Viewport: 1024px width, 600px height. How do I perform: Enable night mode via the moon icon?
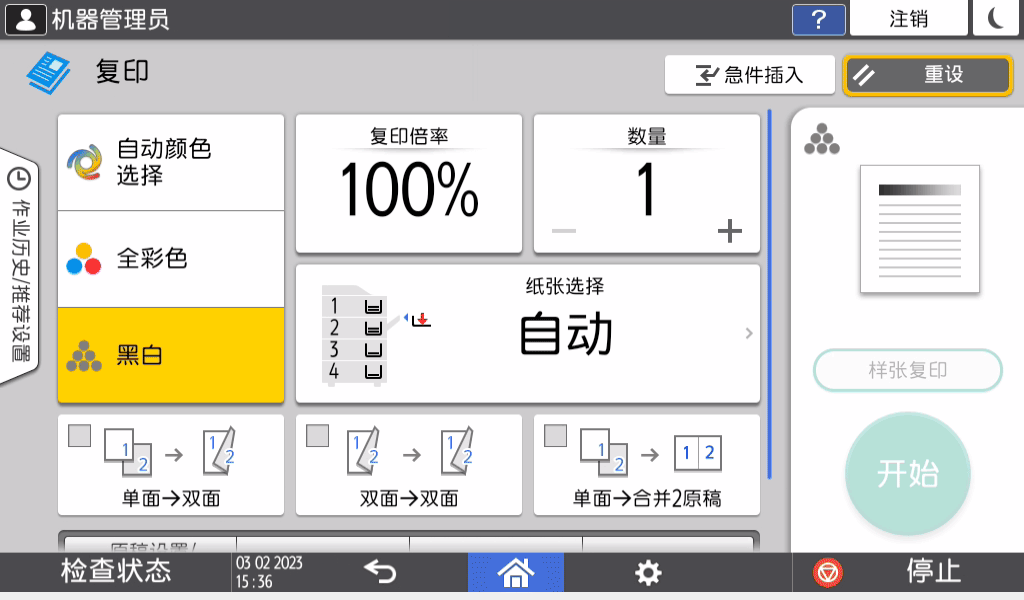point(996,18)
